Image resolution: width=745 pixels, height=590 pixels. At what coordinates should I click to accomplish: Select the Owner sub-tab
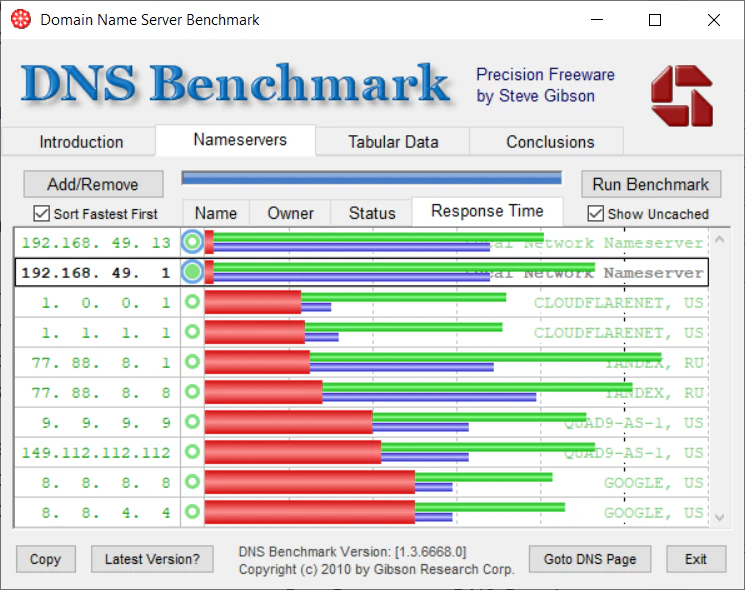(290, 213)
